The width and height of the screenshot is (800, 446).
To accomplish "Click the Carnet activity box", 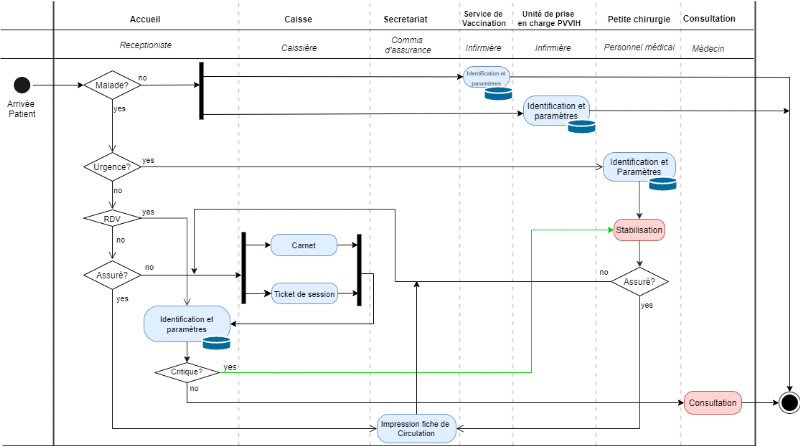I will click(304, 245).
